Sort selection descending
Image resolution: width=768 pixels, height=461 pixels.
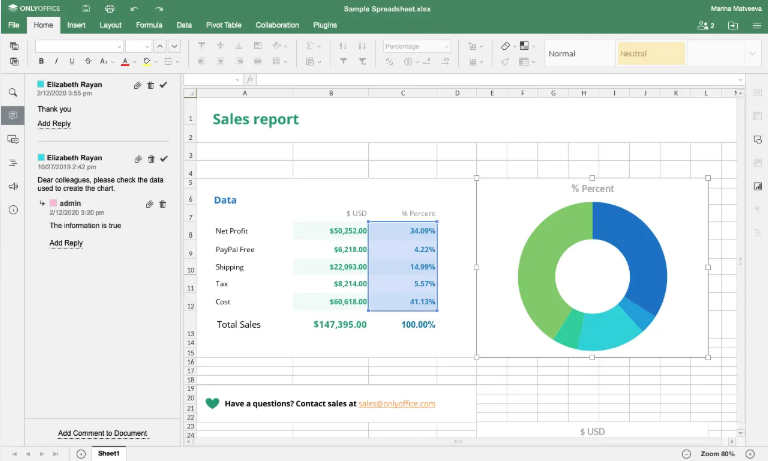362,46
